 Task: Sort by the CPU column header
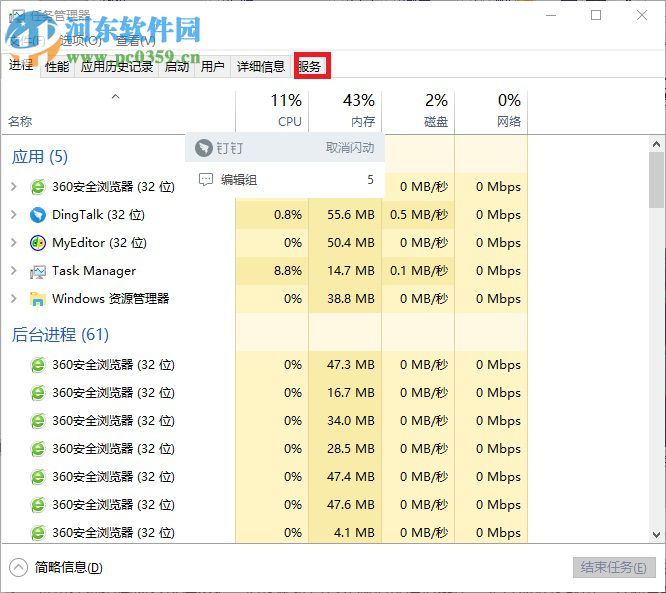[x=272, y=110]
